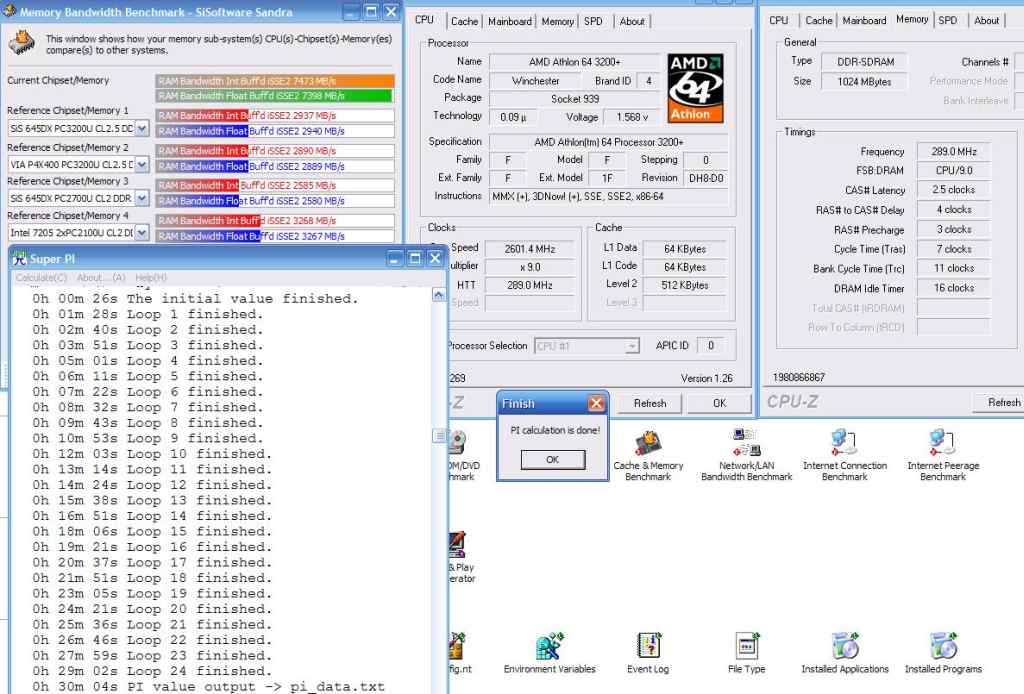Click the Super PI scrollbar thumb

[x=439, y=435]
